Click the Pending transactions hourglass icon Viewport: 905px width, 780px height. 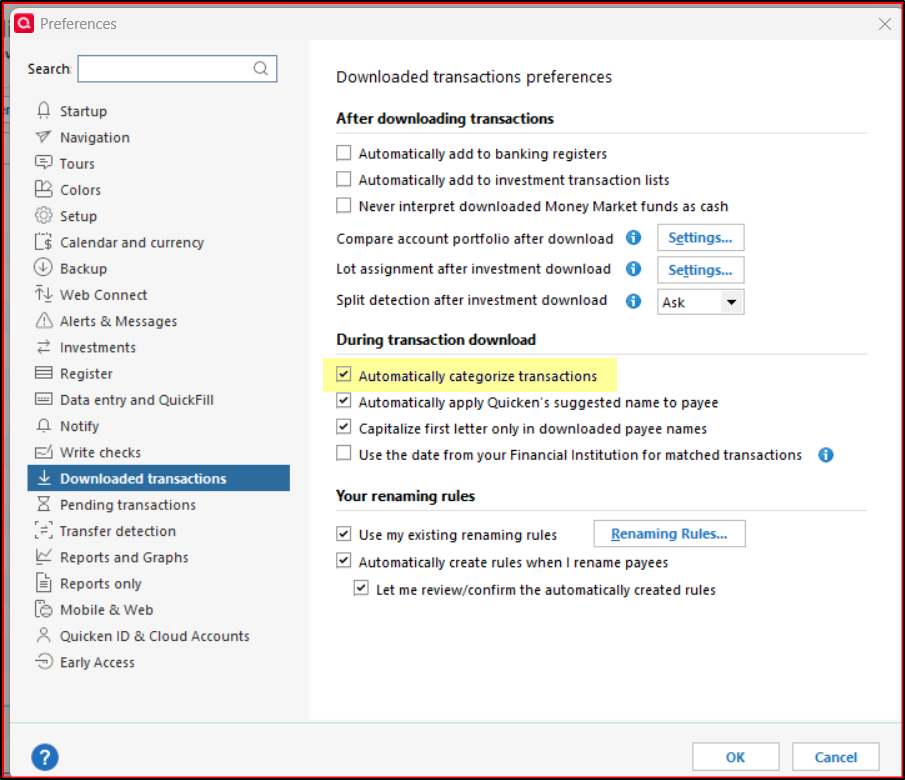coord(43,504)
